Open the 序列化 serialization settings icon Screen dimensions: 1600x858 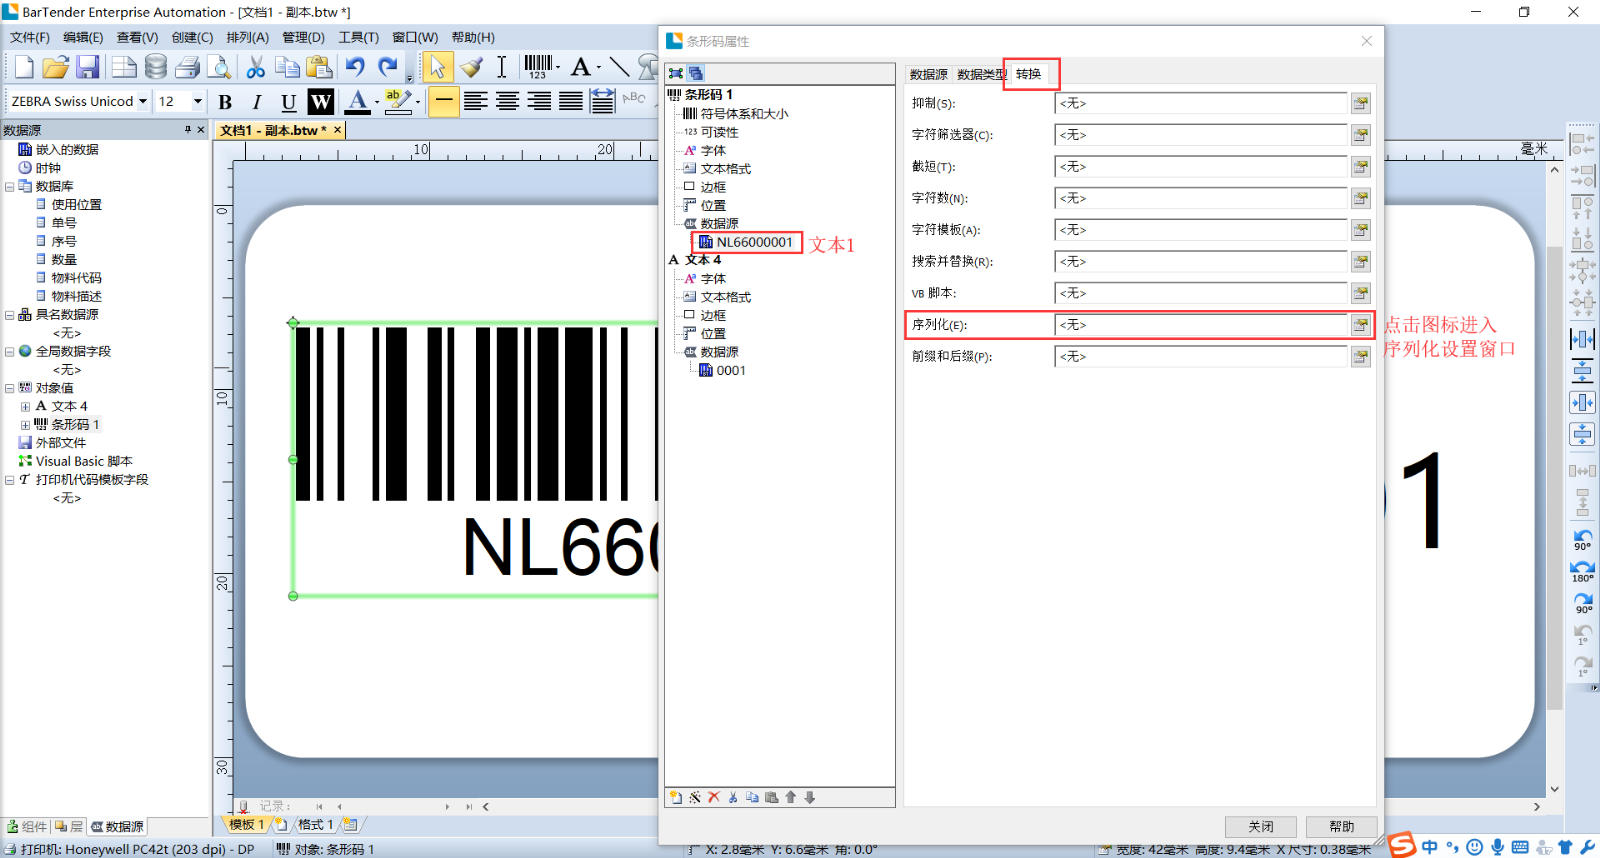(x=1360, y=325)
